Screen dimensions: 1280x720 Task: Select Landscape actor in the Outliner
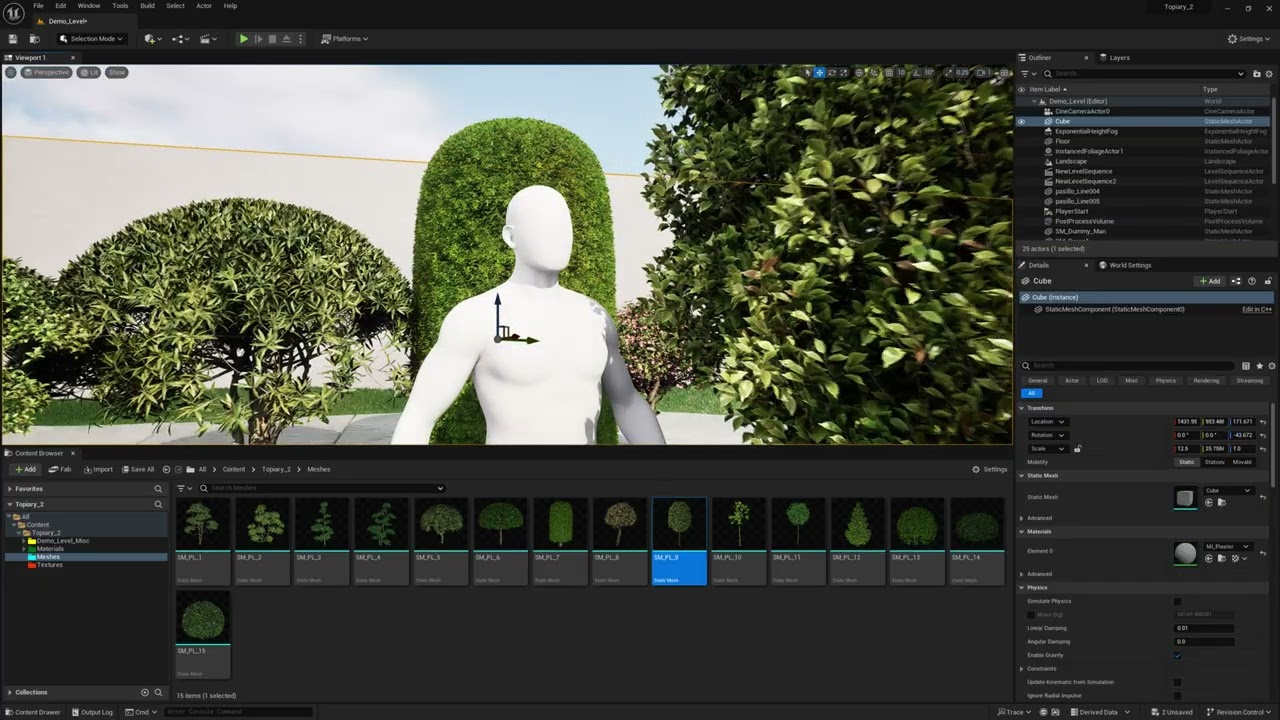tap(1070, 161)
